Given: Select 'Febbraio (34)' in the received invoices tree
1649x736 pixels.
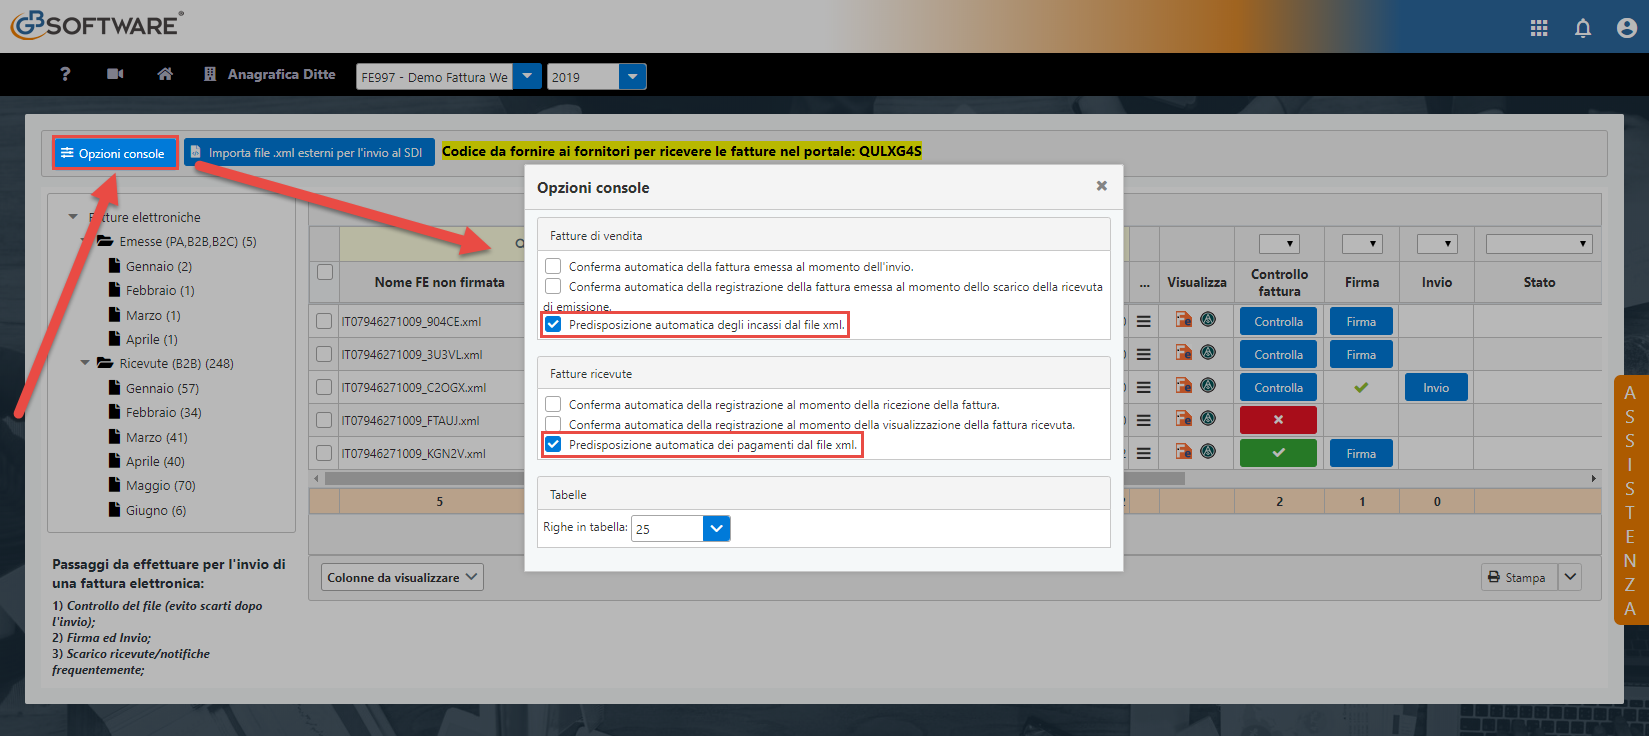Looking at the screenshot, I should point(163,412).
